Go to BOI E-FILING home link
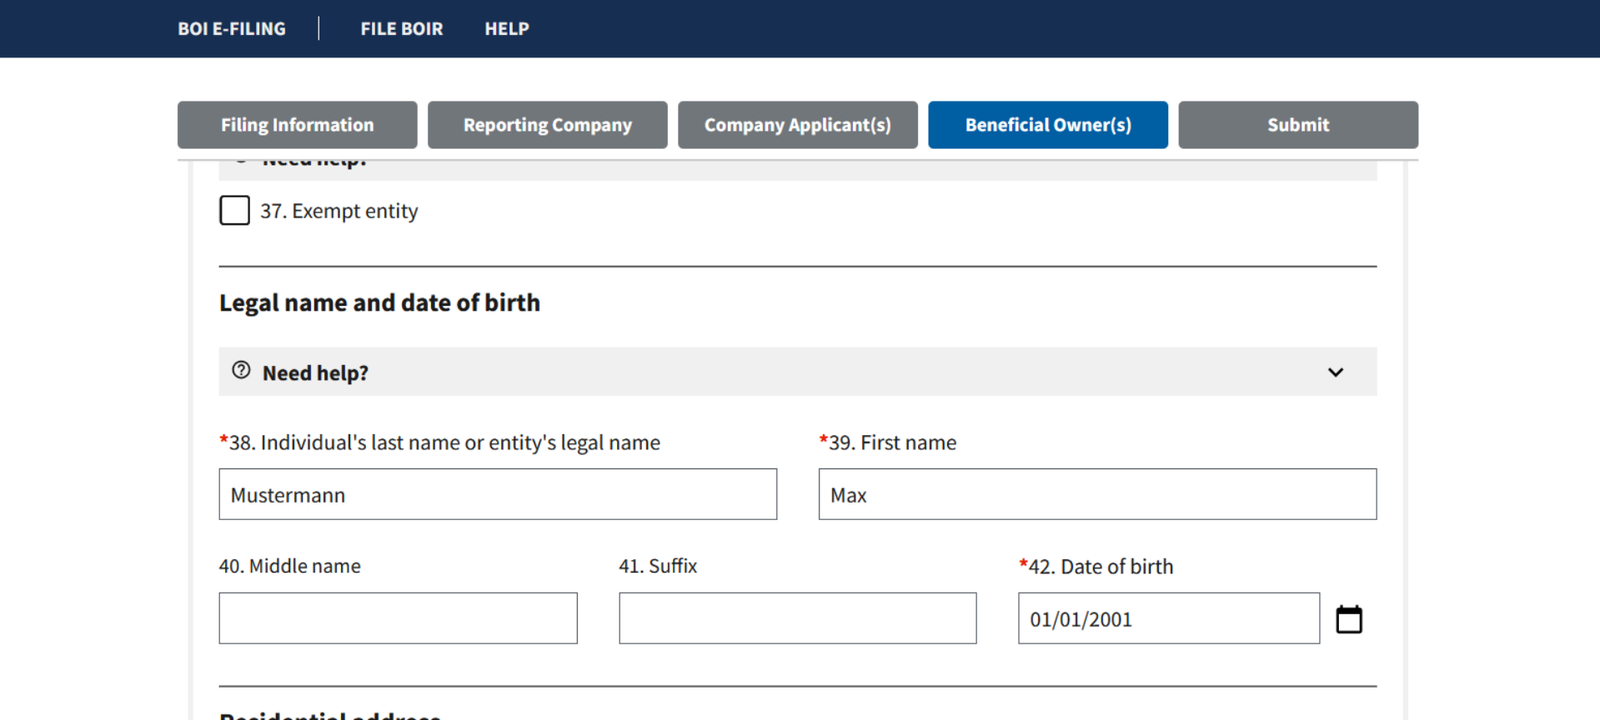The width and height of the screenshot is (1600, 720). coord(232,29)
